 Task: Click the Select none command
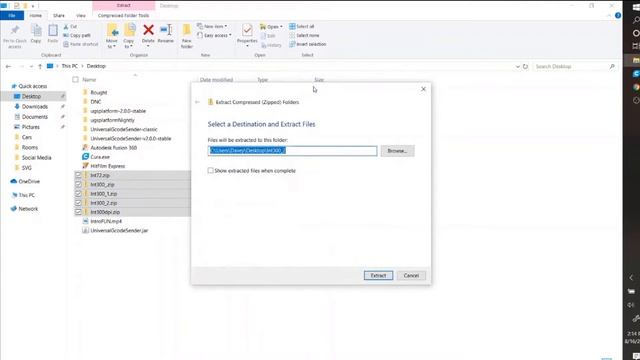[304, 36]
